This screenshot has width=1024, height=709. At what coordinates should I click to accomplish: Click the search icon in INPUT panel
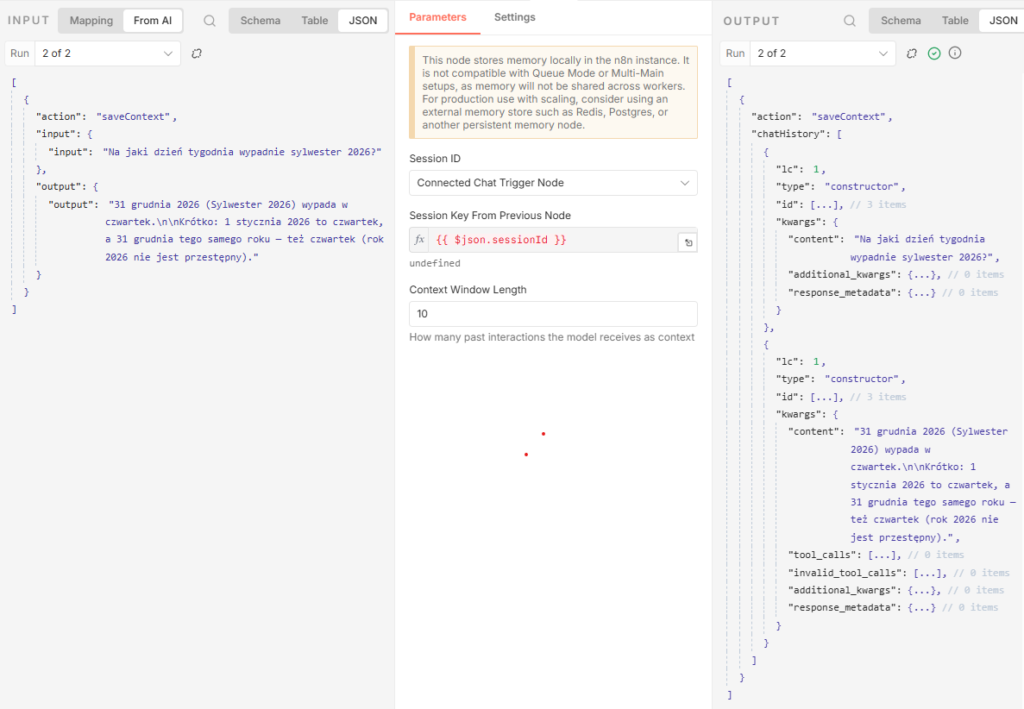(x=209, y=21)
